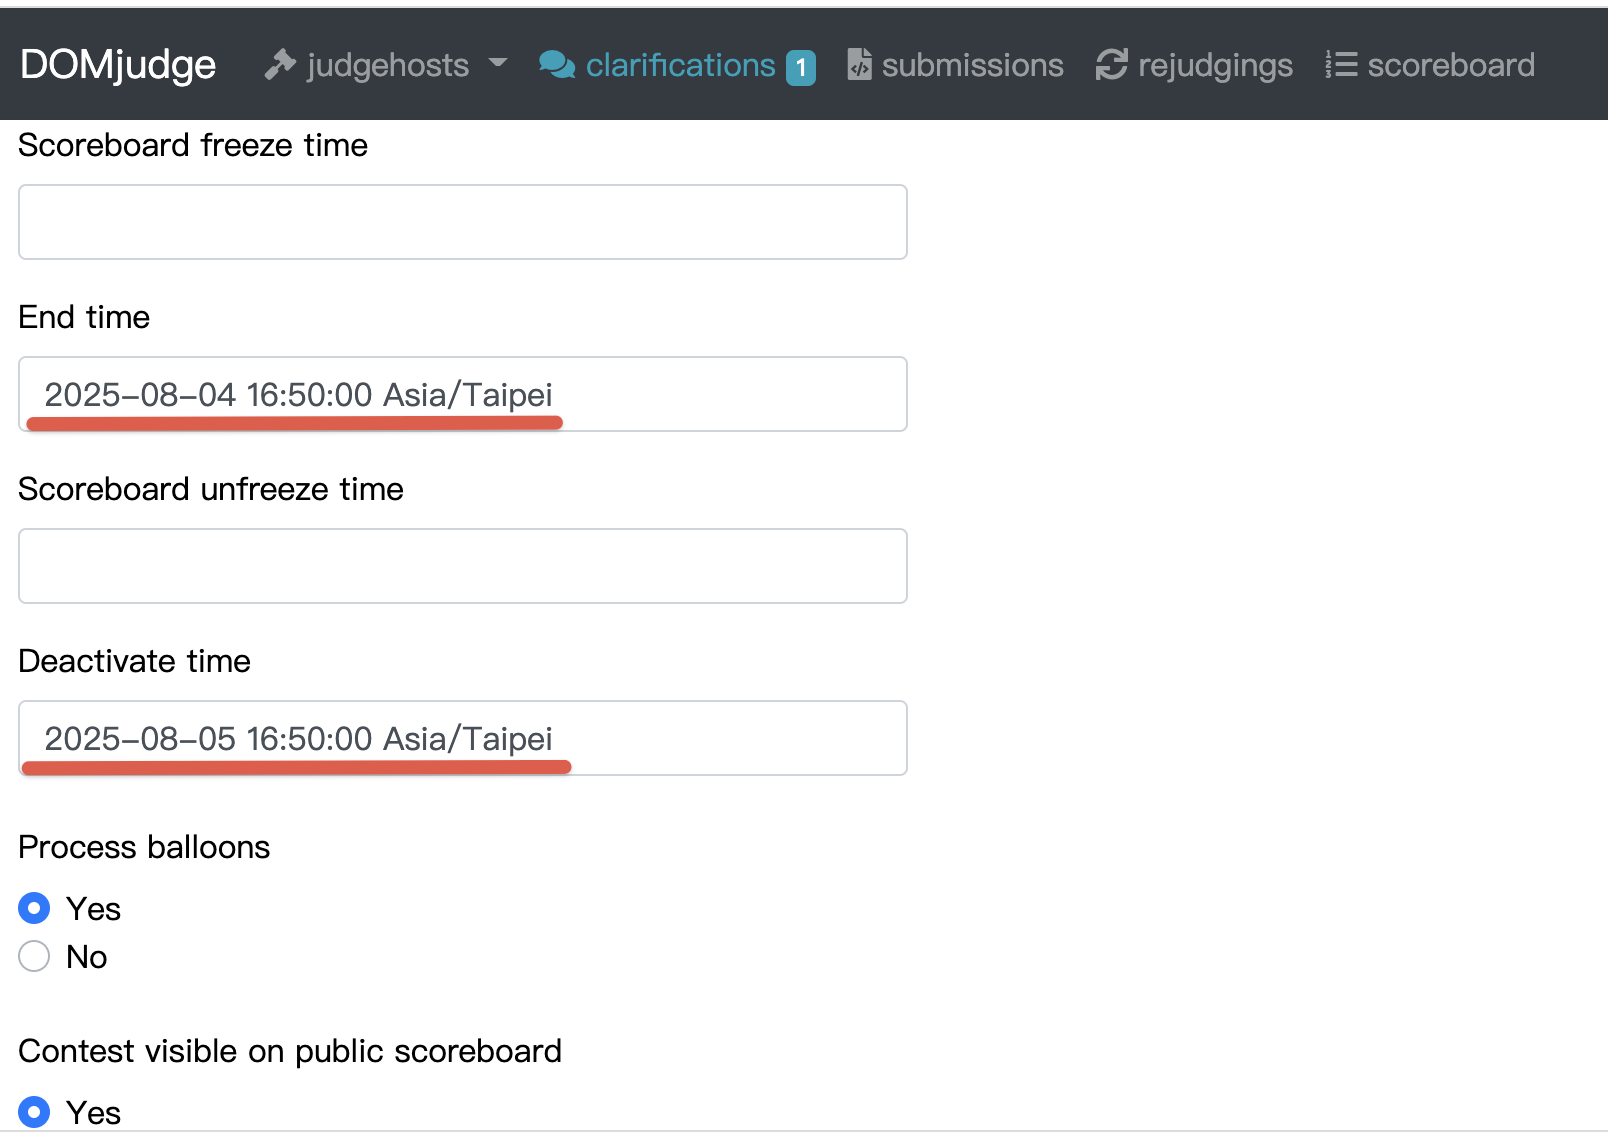1608x1138 pixels.
Task: Open the clarifications menu item
Action: click(x=680, y=65)
